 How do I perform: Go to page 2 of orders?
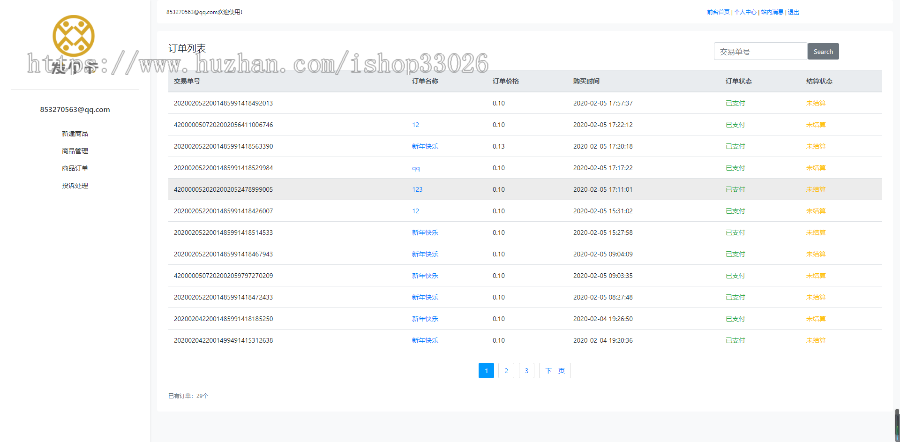click(x=506, y=370)
